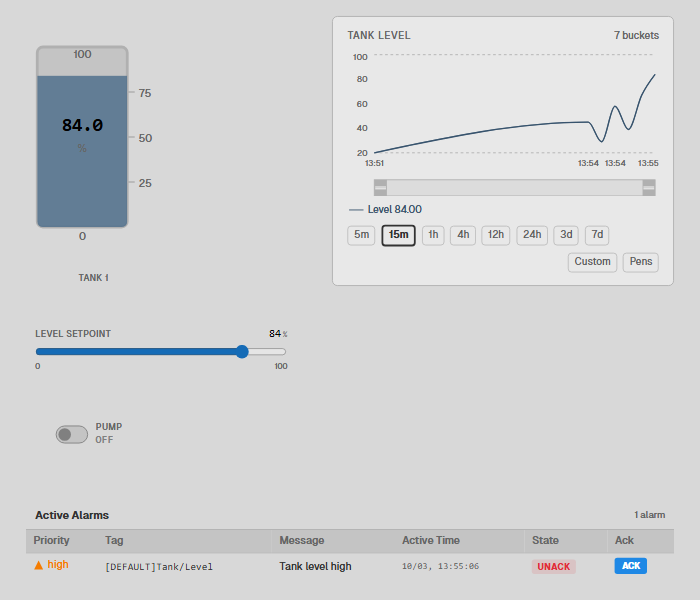Image resolution: width=700 pixels, height=600 pixels.
Task: Click the [DEFAULT]Tank/Level tag cell
Action: pos(159,567)
